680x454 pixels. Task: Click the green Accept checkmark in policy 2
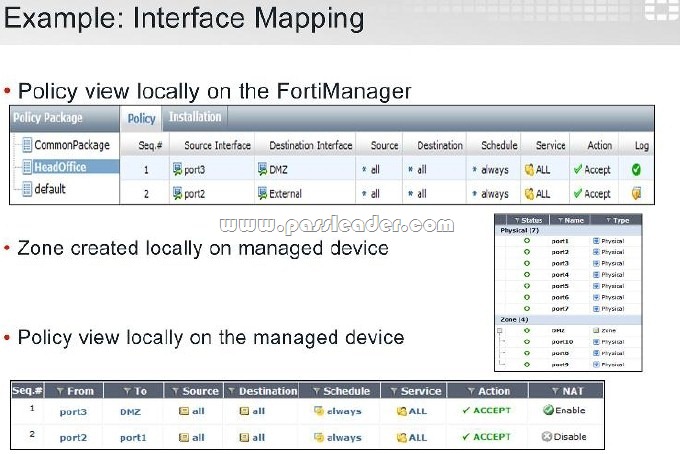coord(577,193)
